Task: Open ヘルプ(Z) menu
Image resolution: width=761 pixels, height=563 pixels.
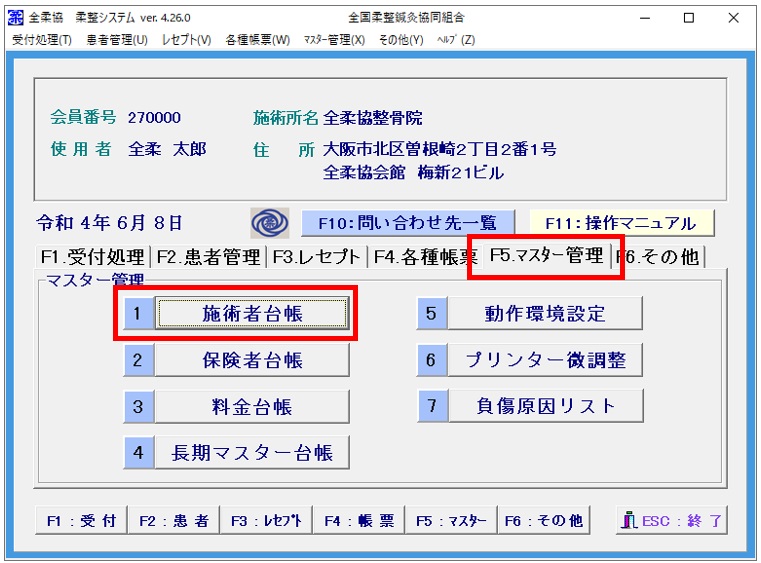Action: pos(454,40)
